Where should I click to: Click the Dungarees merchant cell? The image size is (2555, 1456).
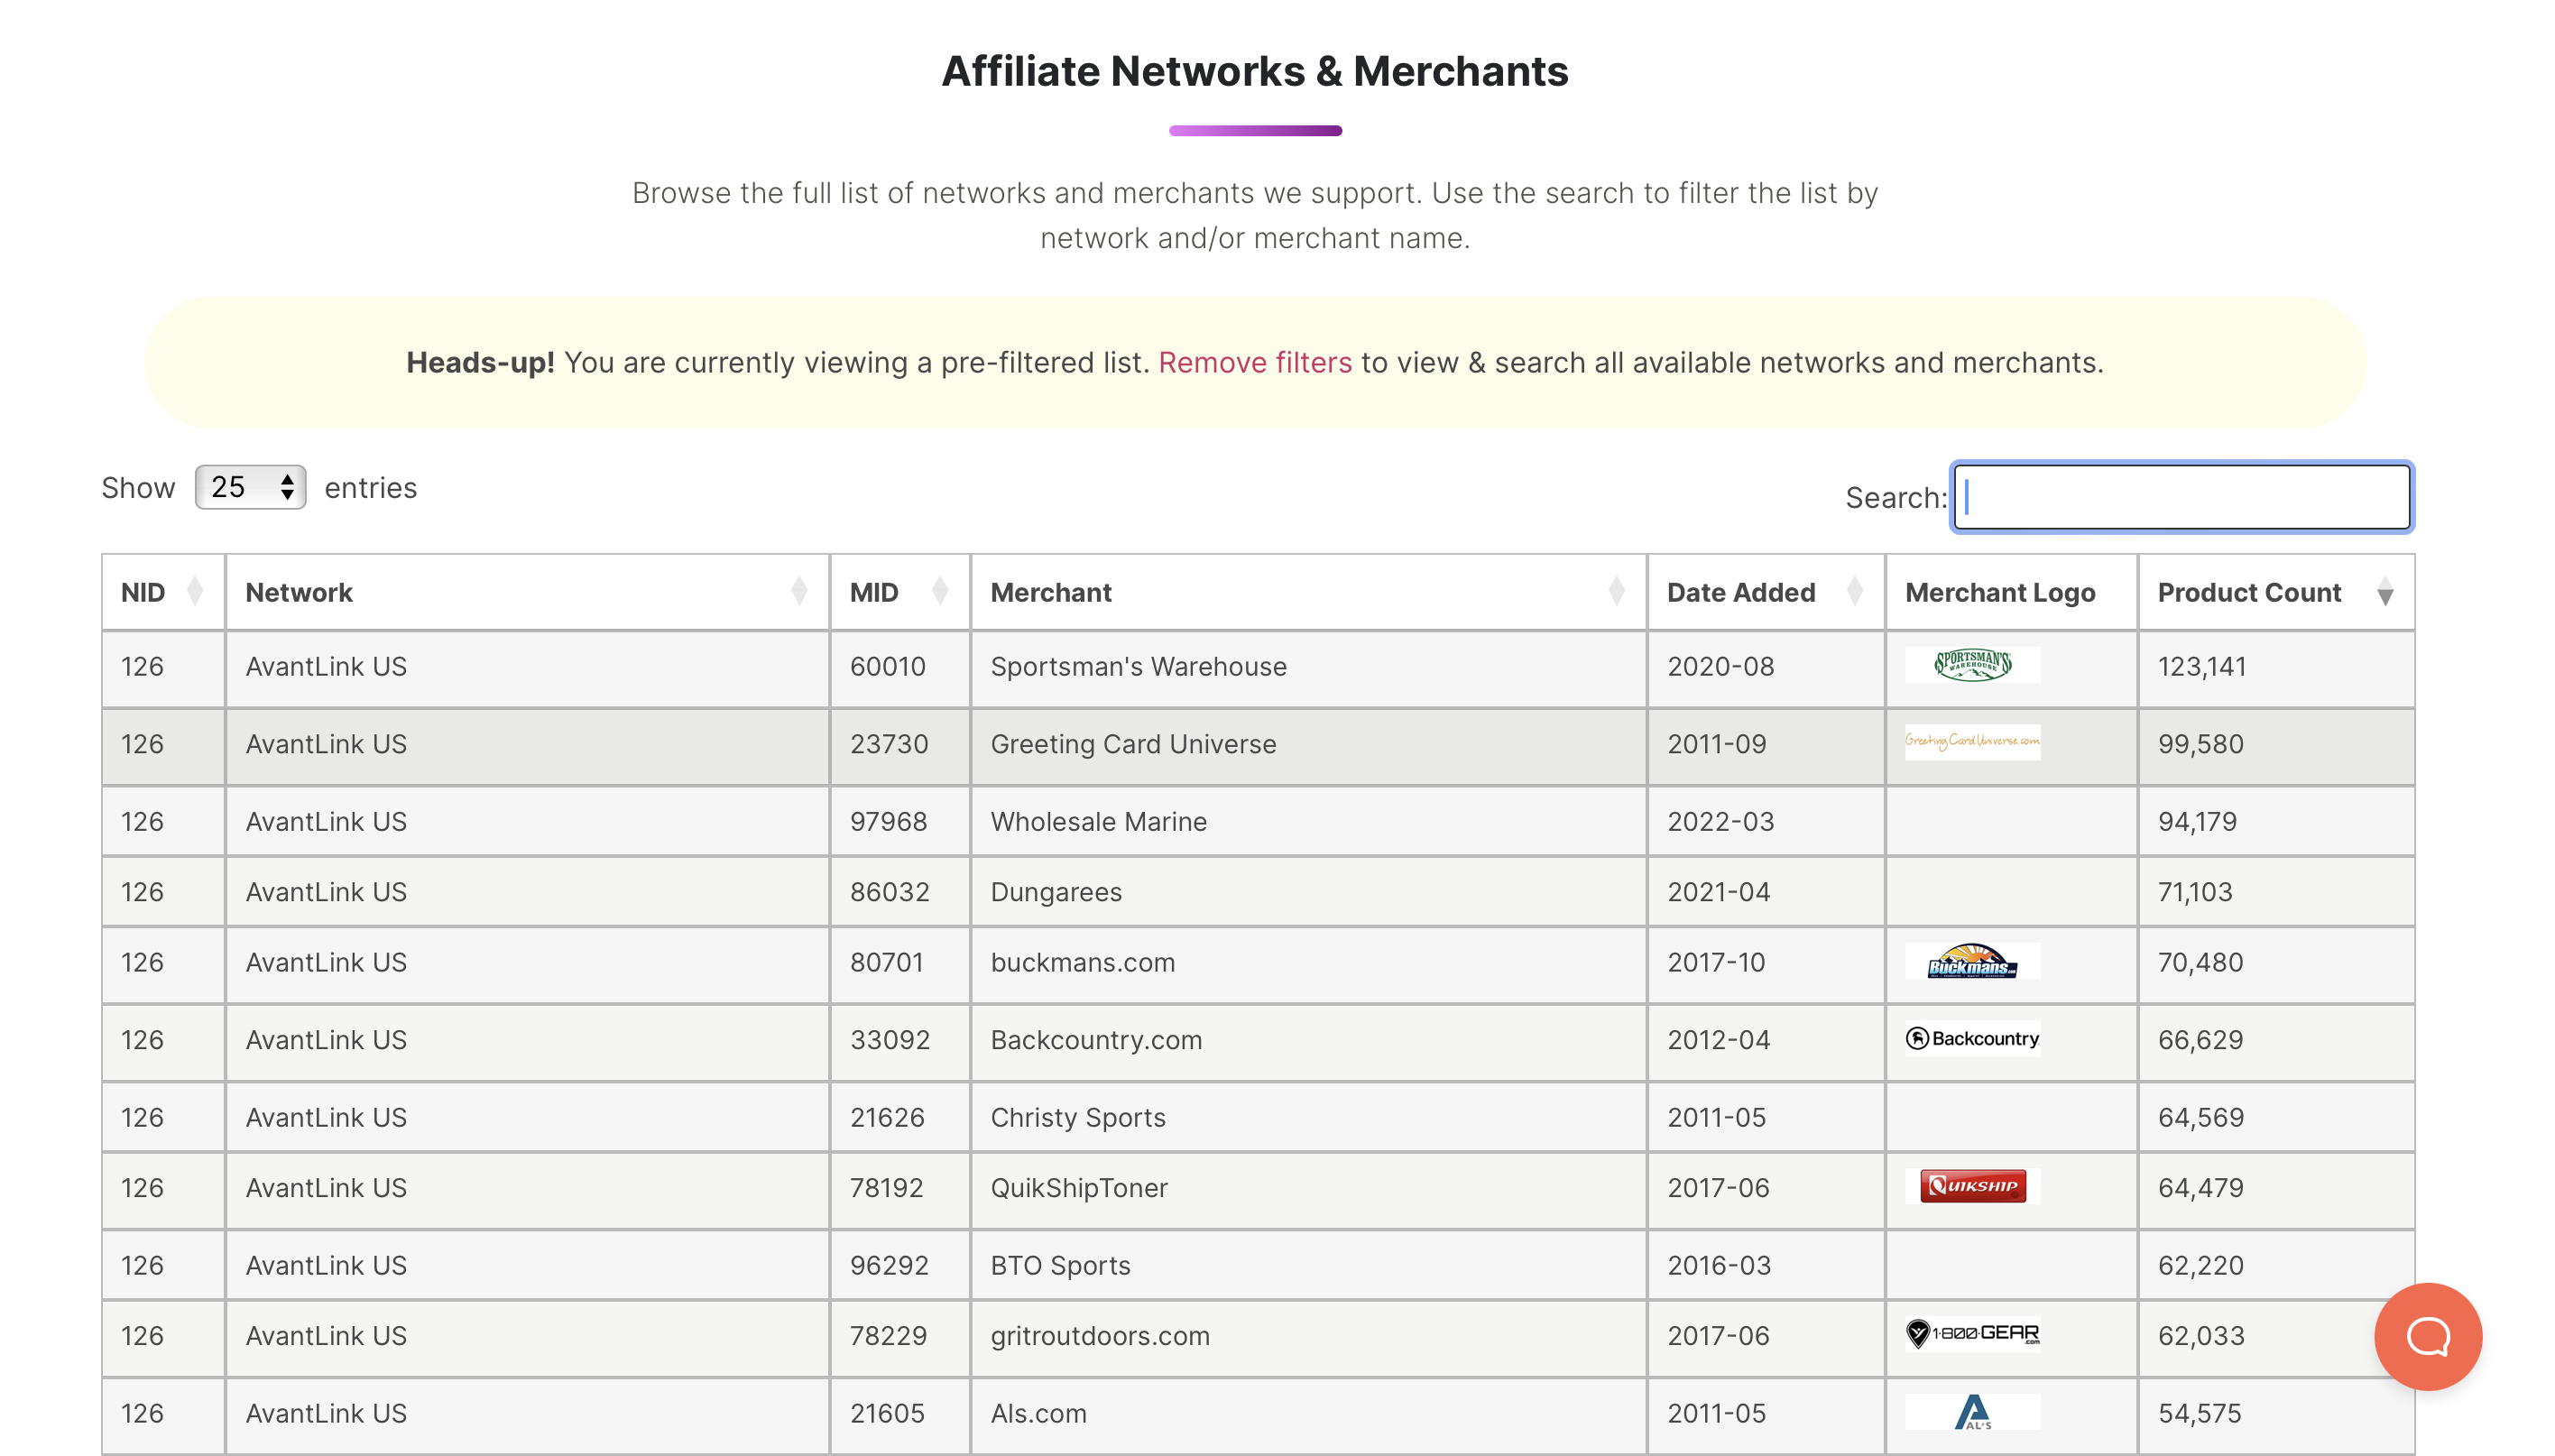(x=1308, y=891)
